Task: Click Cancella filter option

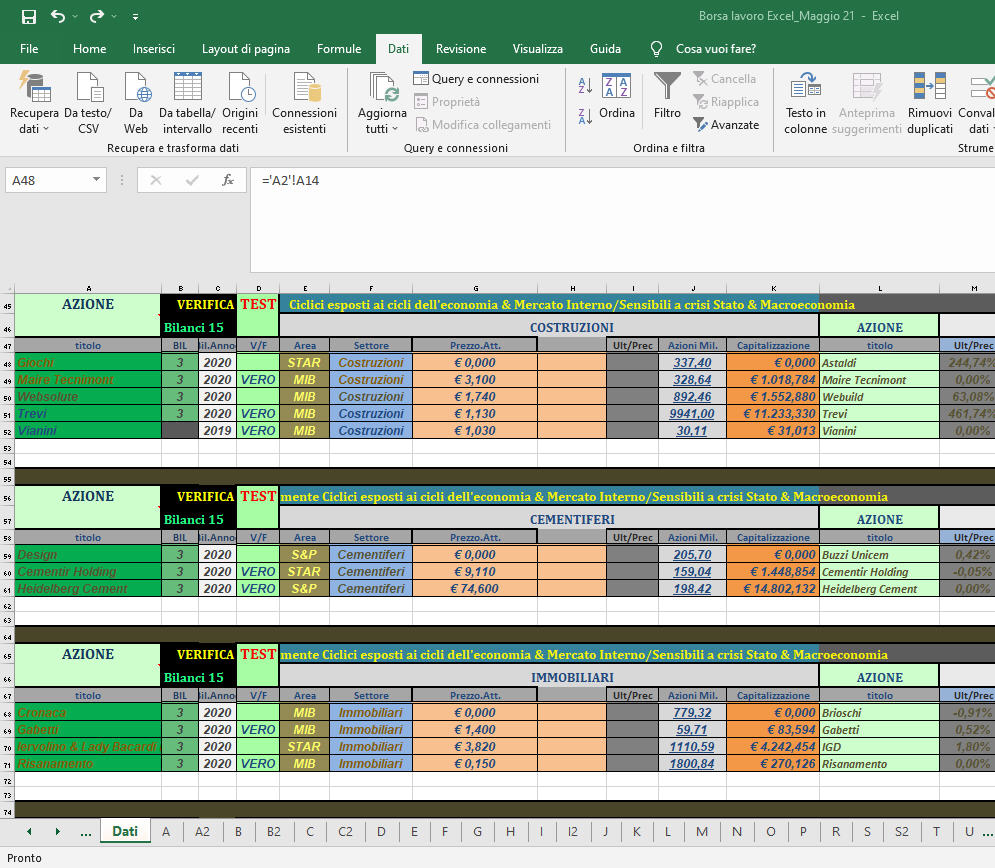Action: [725, 79]
